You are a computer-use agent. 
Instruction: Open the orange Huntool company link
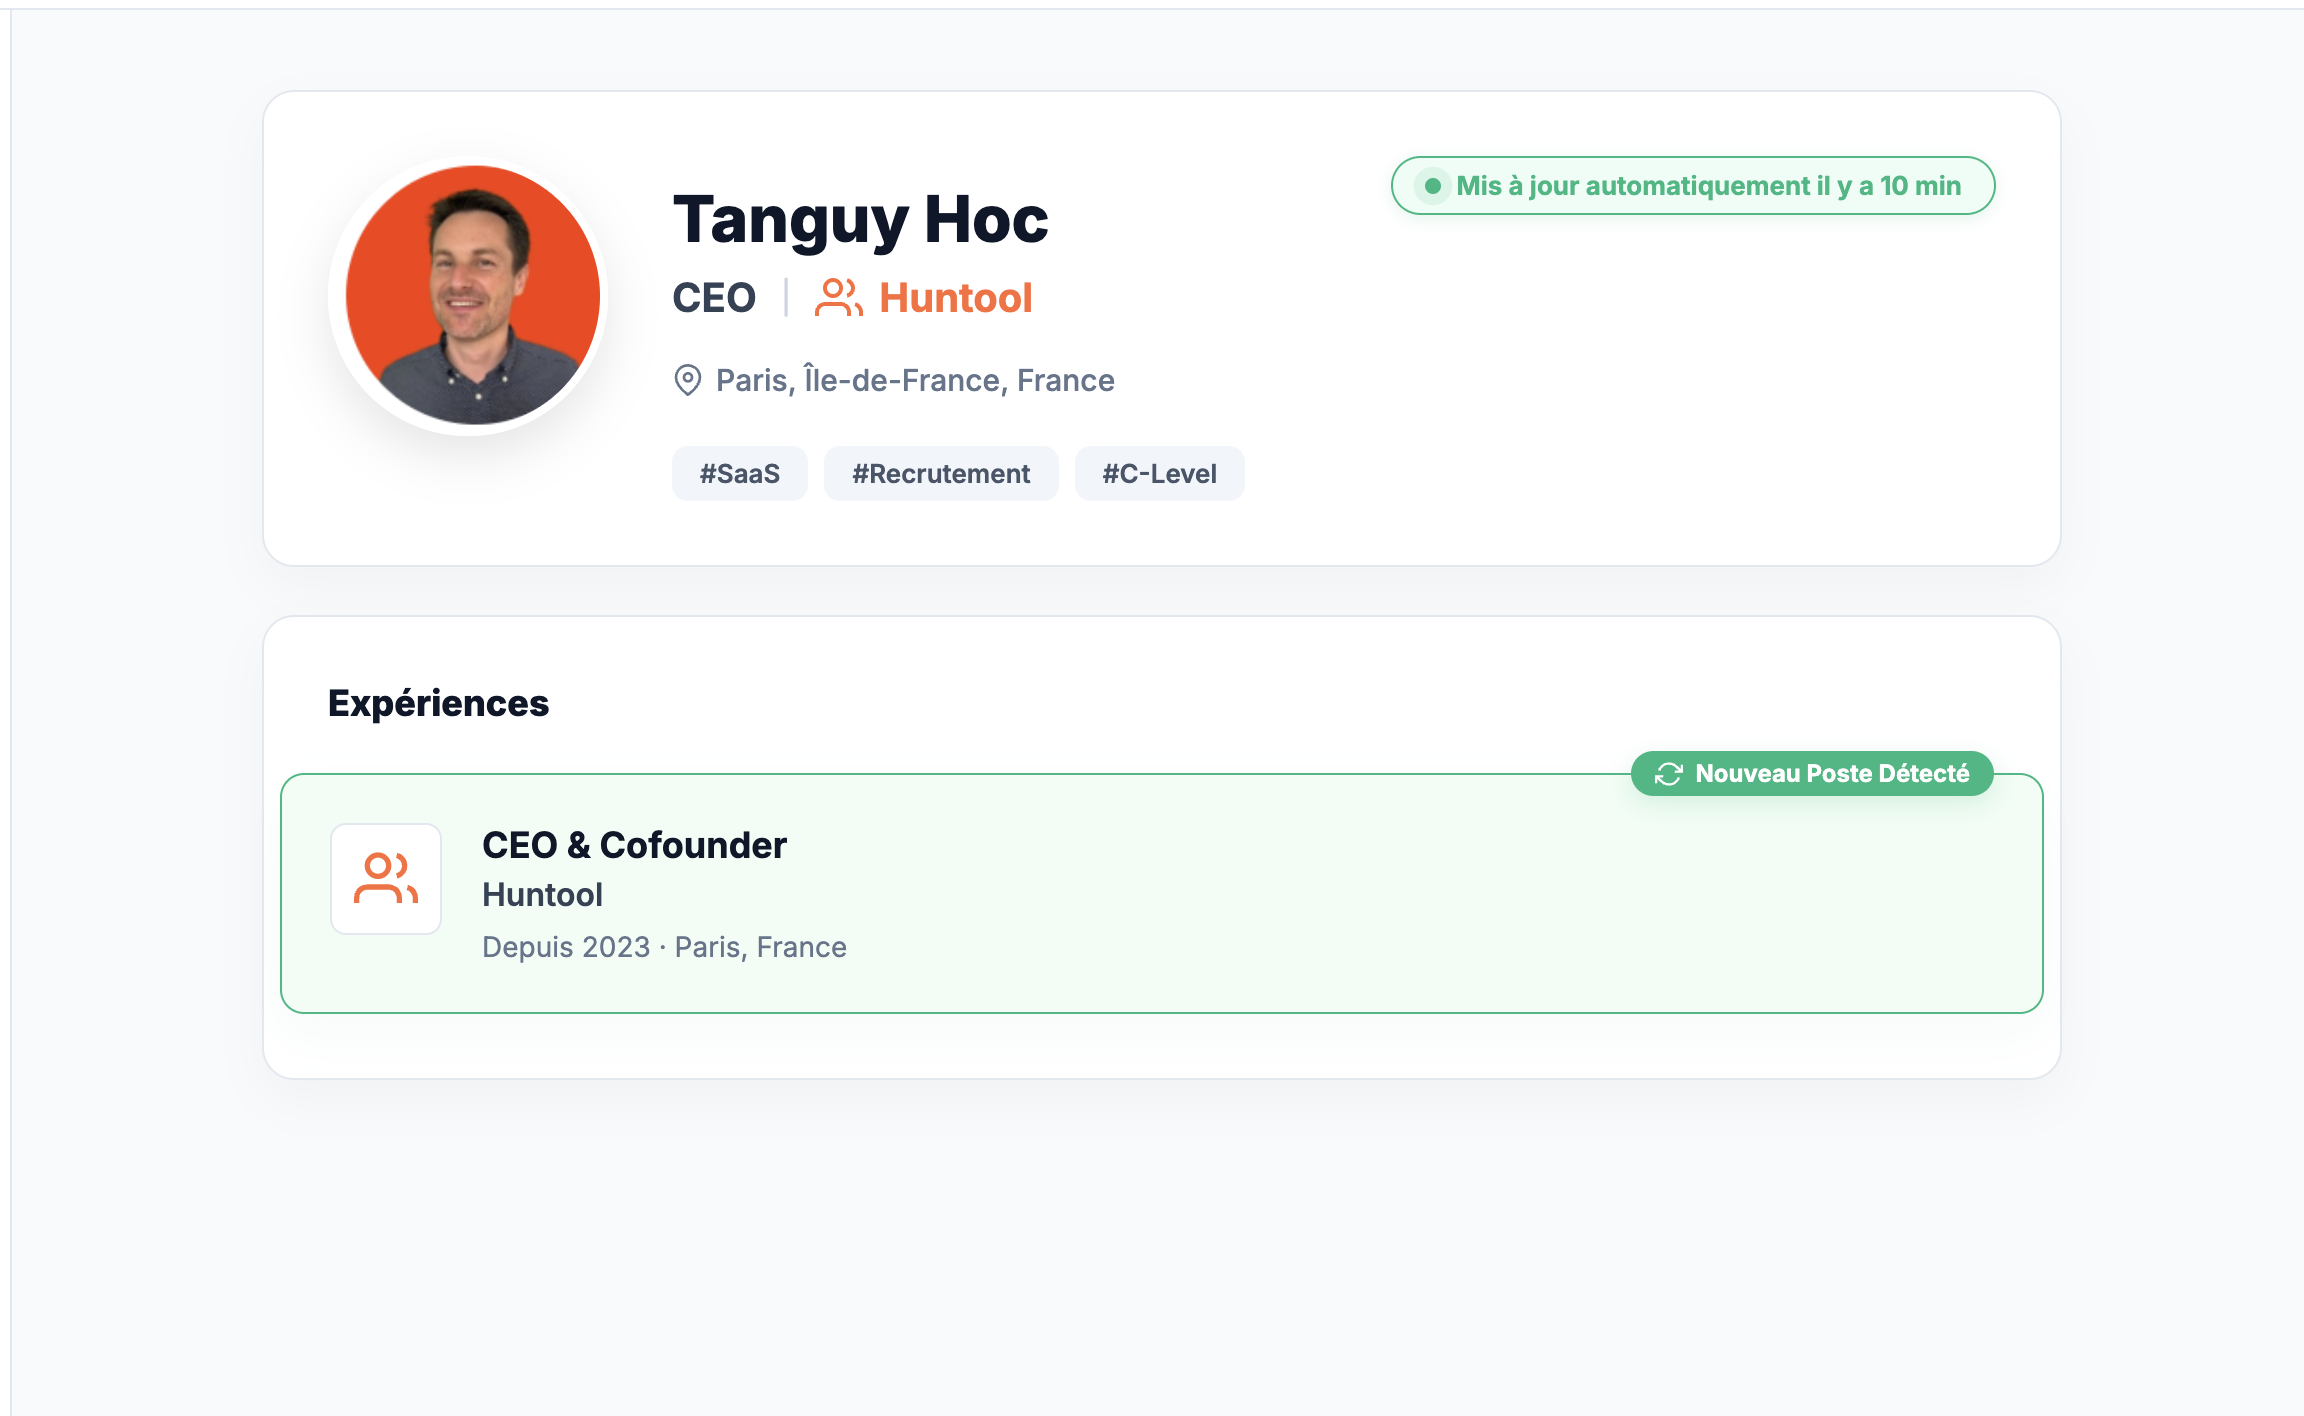(x=955, y=298)
